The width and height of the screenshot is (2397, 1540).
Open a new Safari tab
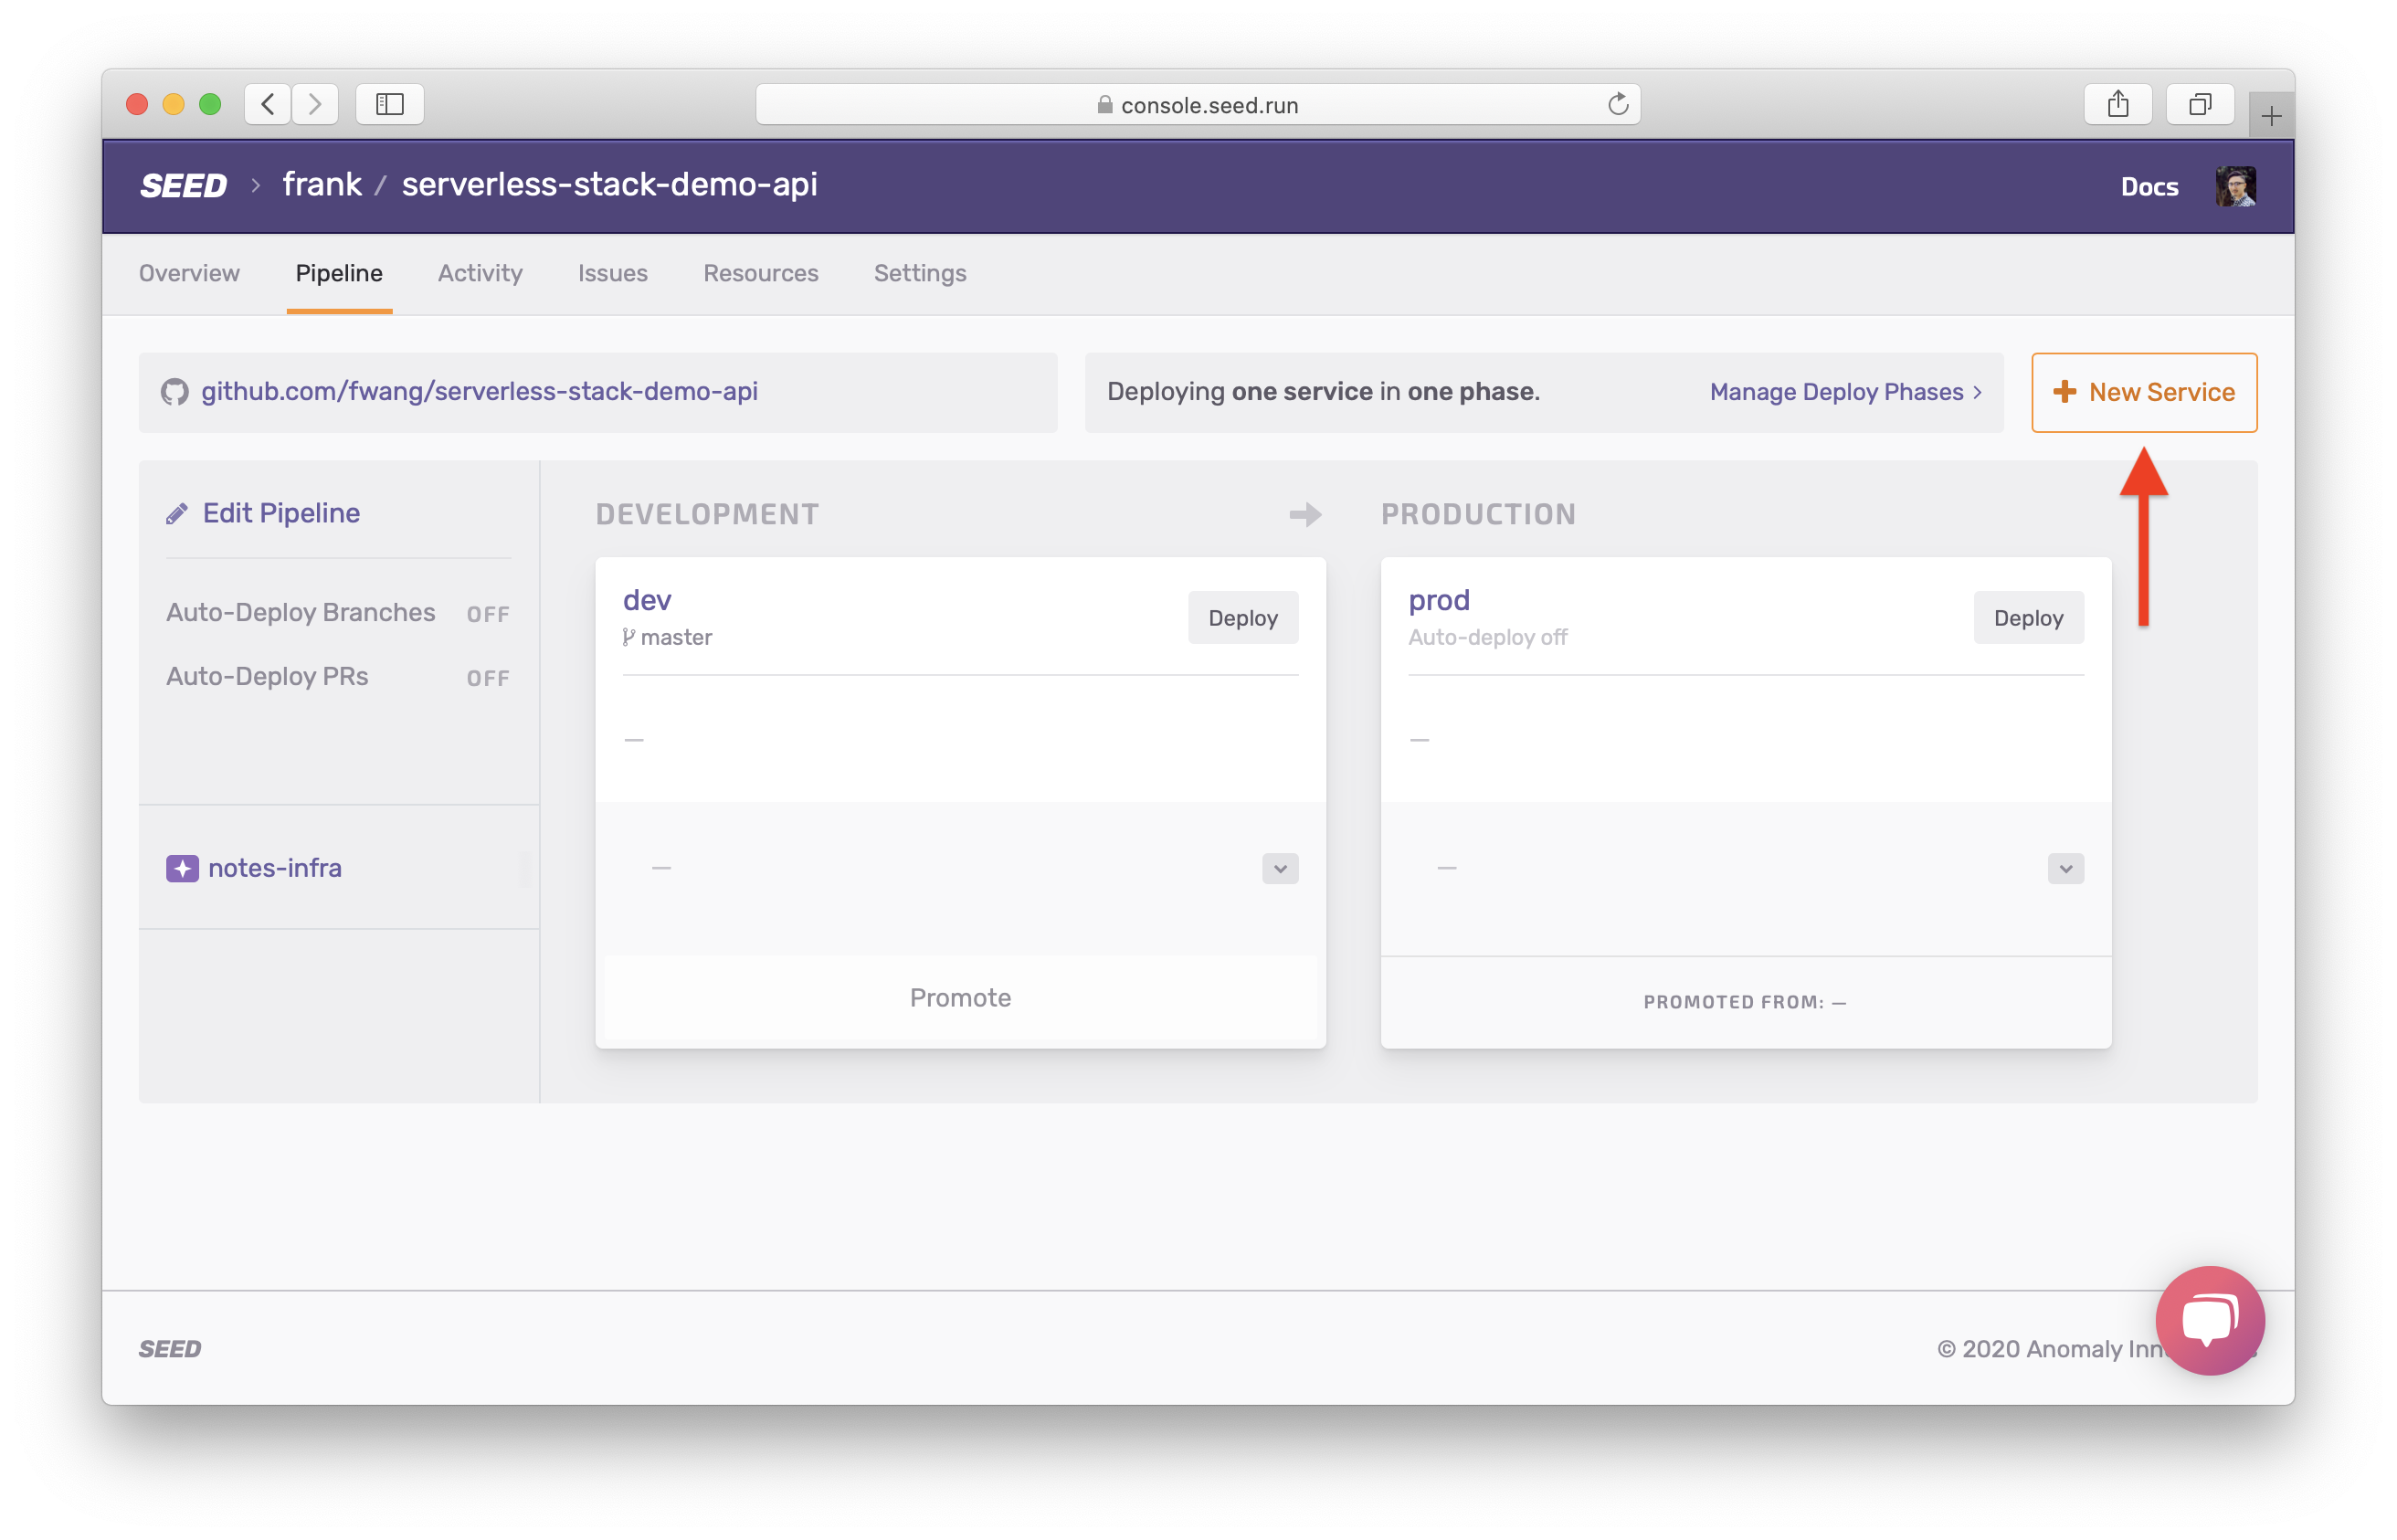(2271, 117)
